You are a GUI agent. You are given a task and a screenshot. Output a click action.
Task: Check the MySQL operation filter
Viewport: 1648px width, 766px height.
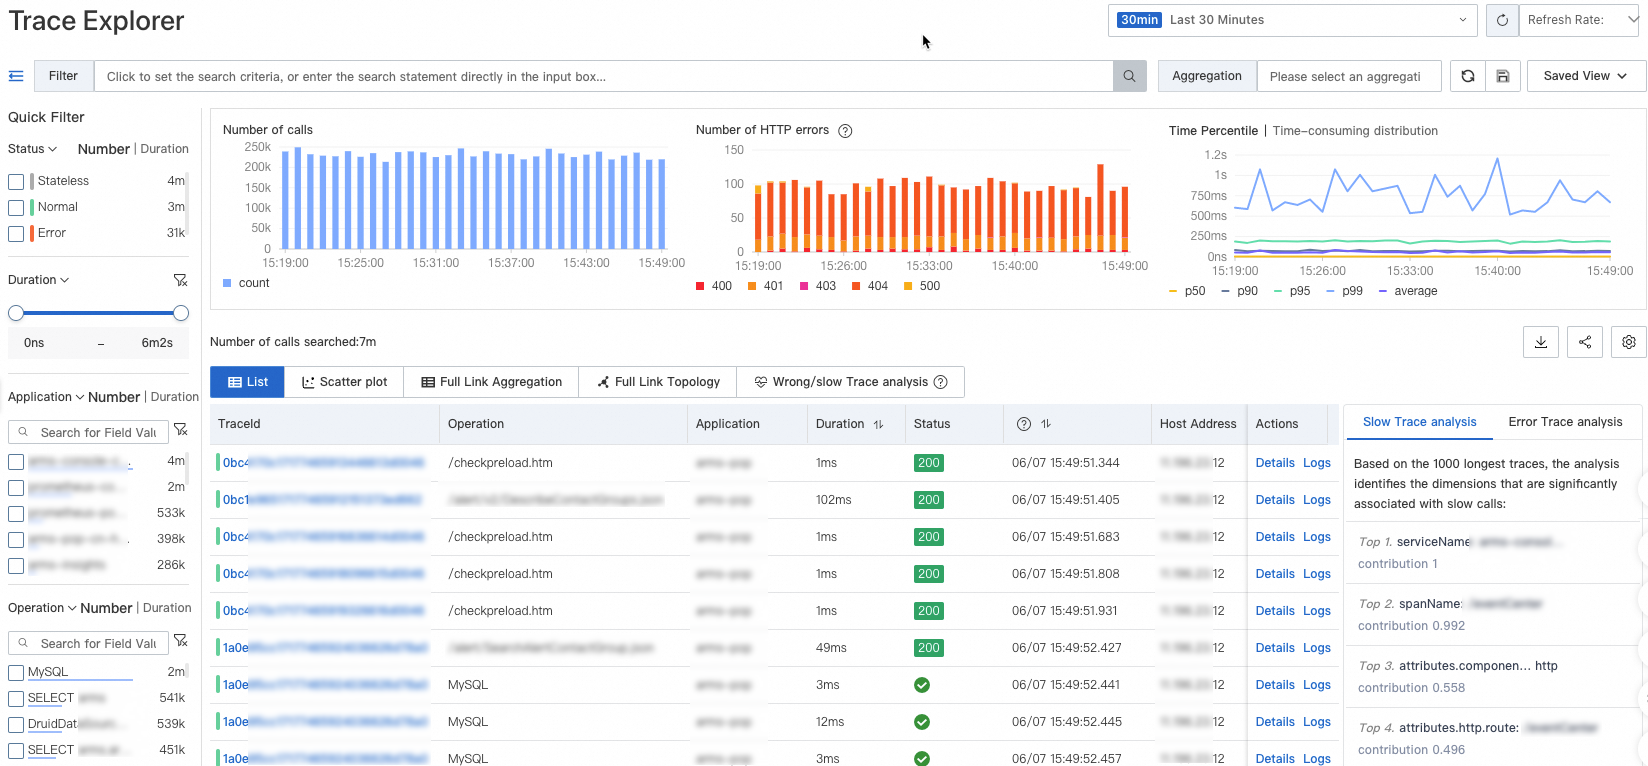coord(16,673)
